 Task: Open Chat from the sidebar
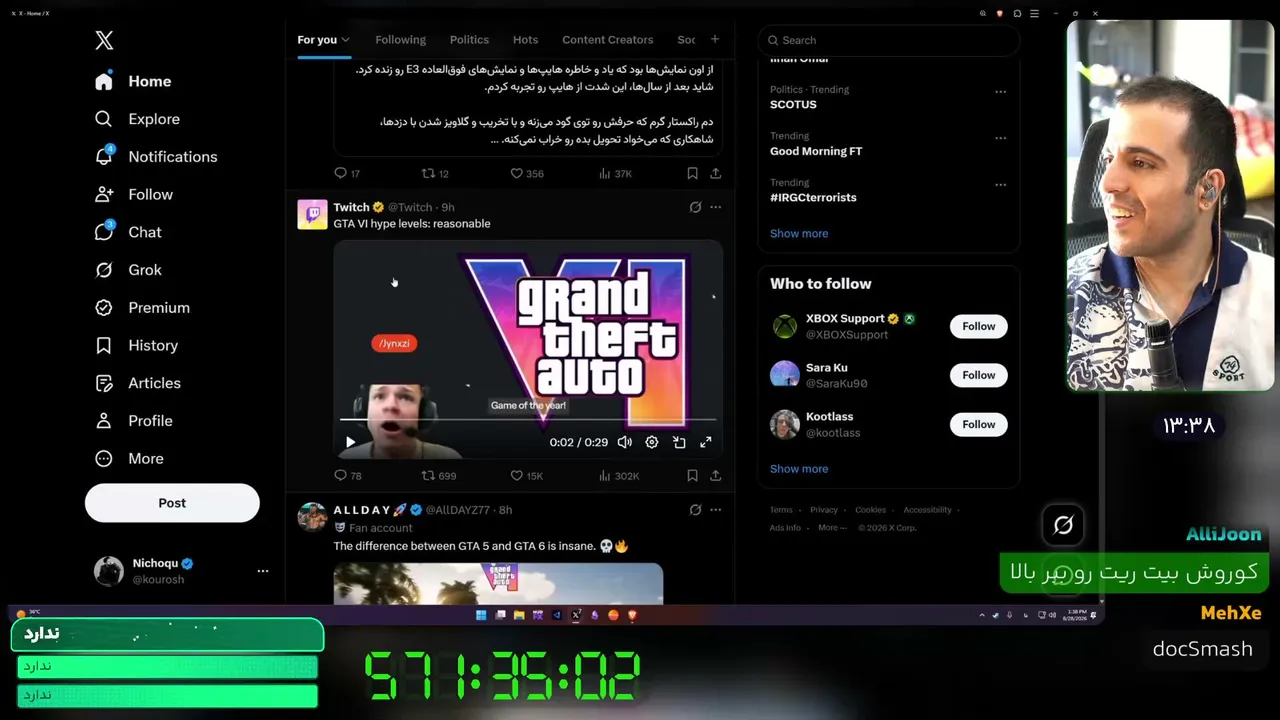click(x=128, y=232)
